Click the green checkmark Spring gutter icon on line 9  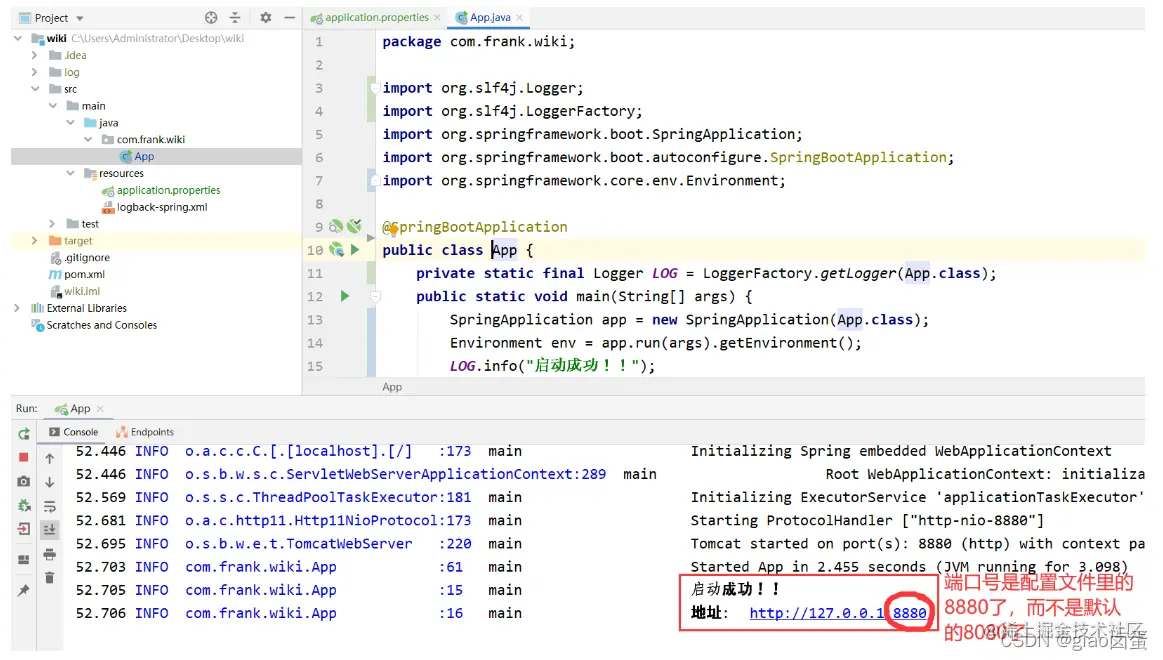coord(355,225)
